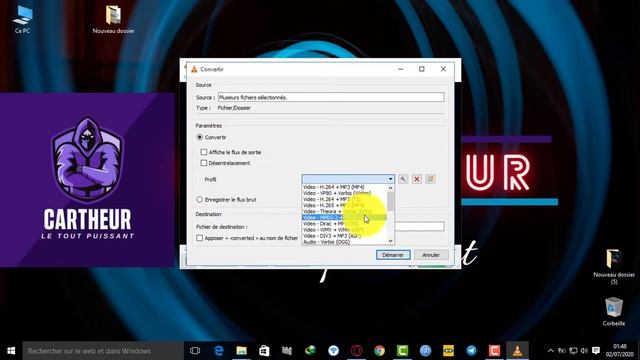Click the Annuler button
This screenshot has width=640, height=360.
point(431,255)
